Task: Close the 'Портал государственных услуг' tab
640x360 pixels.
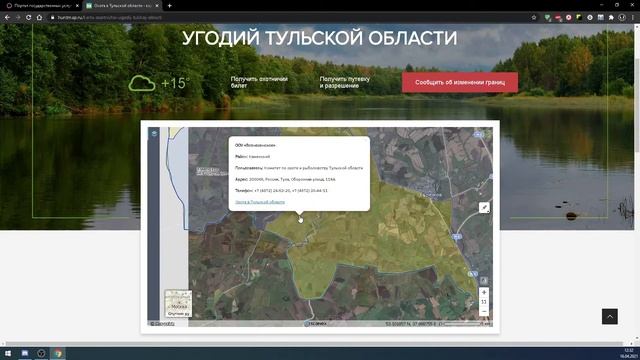Action: 77,6
